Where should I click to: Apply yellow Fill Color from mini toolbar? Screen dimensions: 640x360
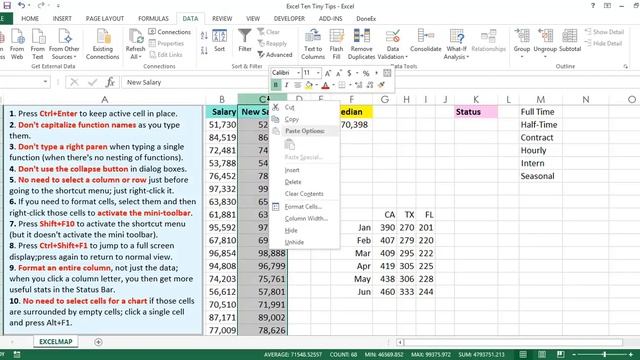tap(309, 85)
